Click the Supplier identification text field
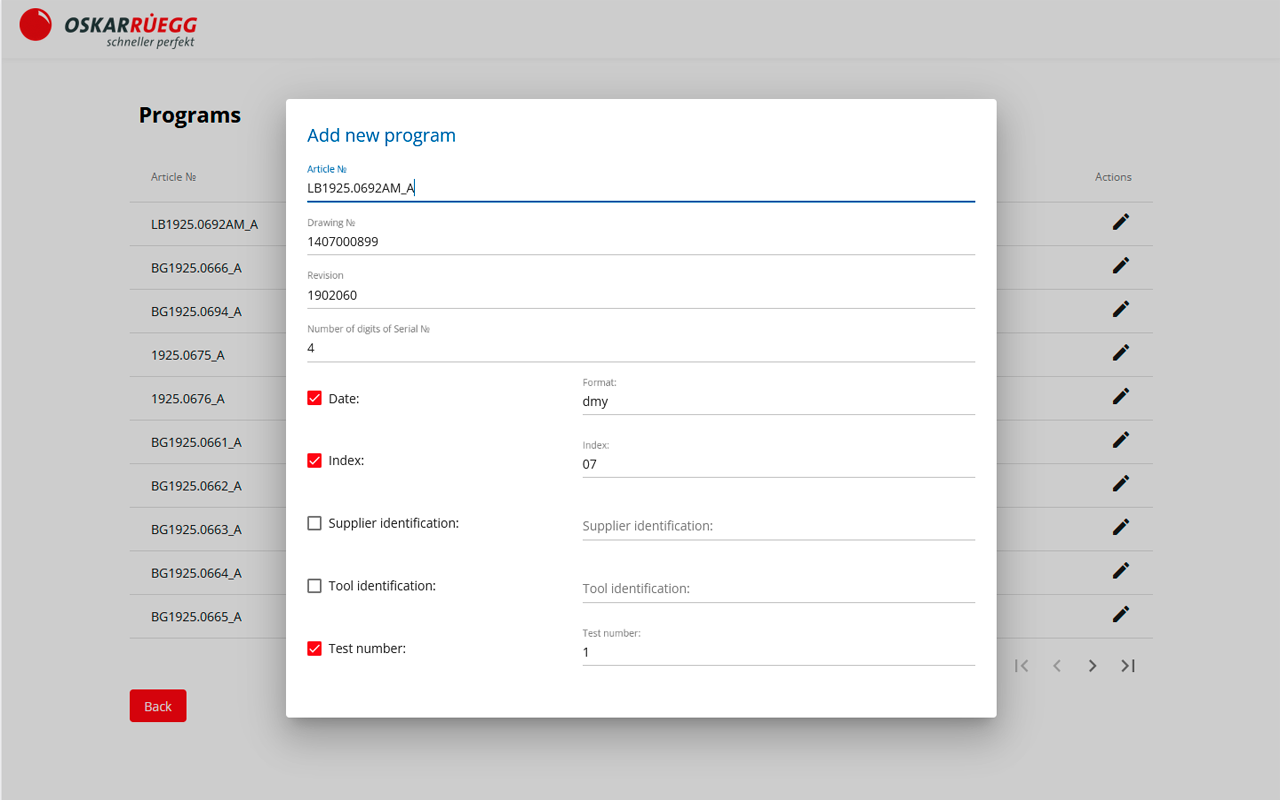 779,526
